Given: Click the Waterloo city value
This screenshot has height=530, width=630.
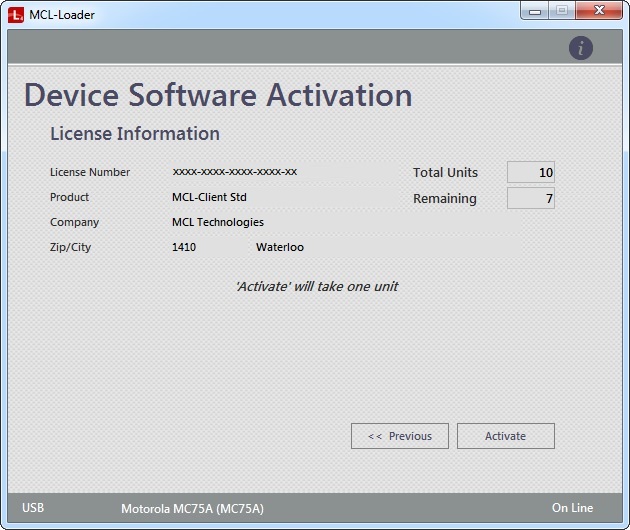Looking at the screenshot, I should click(280, 247).
